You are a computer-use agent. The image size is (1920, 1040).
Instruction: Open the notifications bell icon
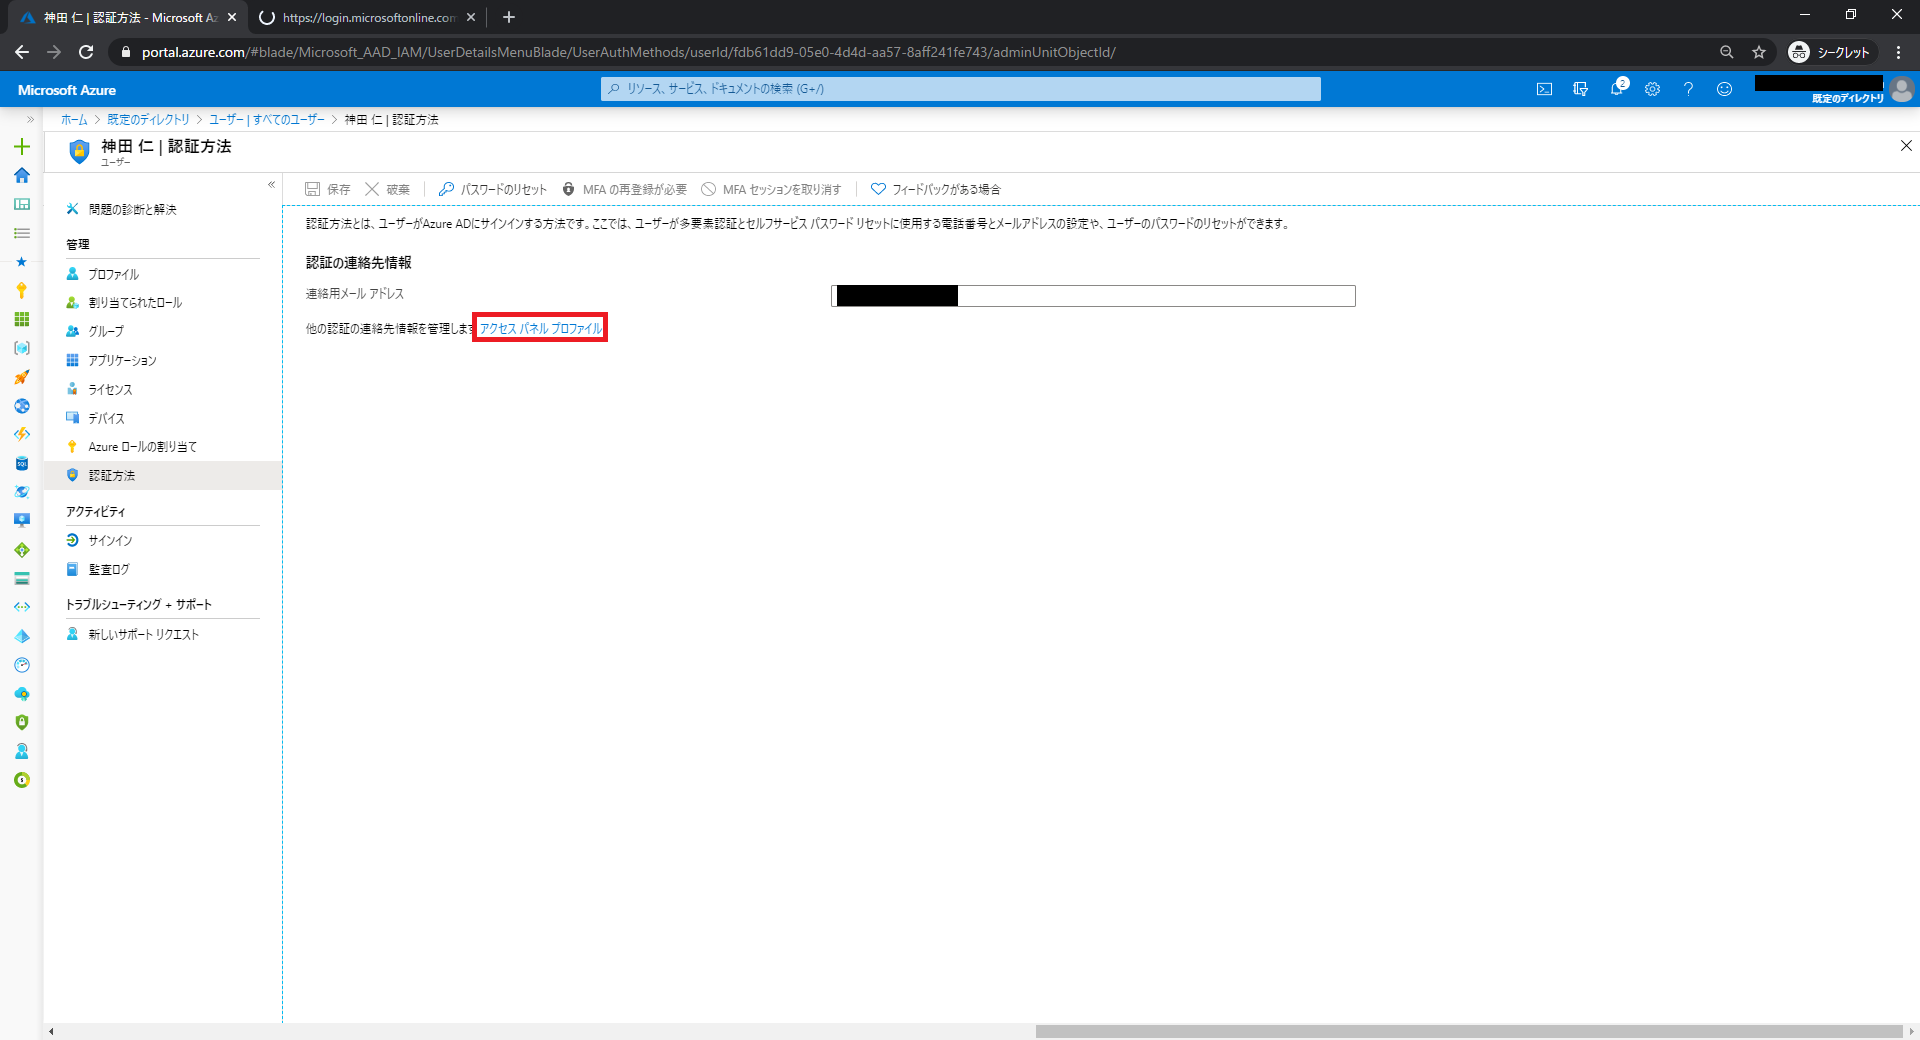[1616, 89]
